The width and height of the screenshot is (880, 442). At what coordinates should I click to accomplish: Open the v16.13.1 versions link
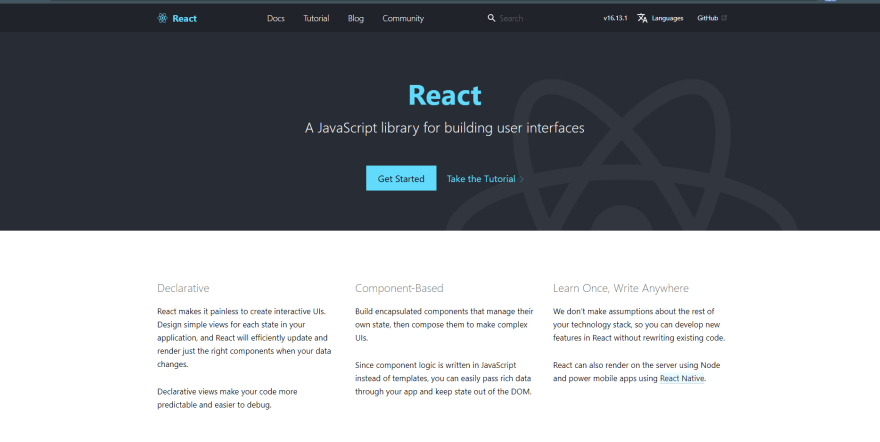pos(615,18)
